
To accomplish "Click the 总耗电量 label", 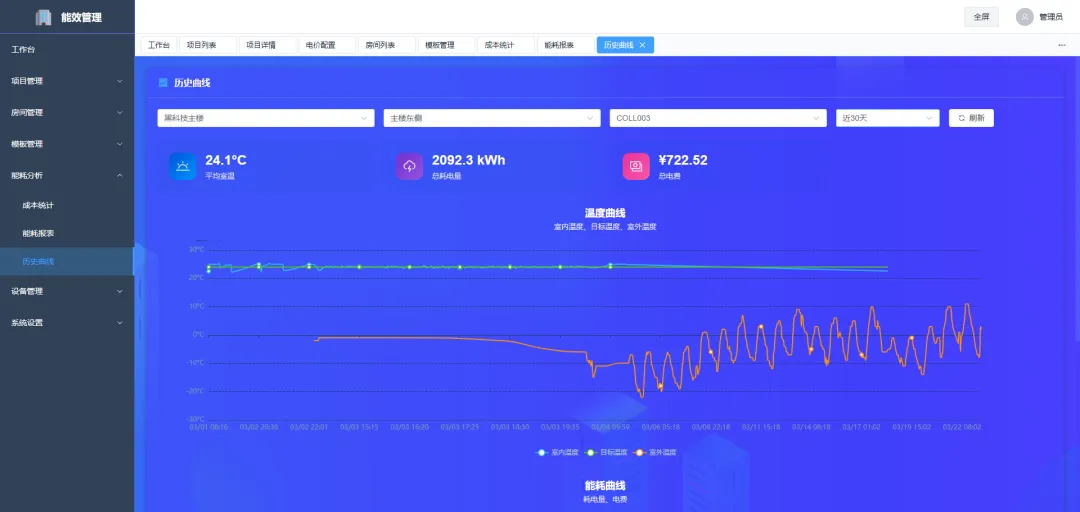I will point(446,176).
